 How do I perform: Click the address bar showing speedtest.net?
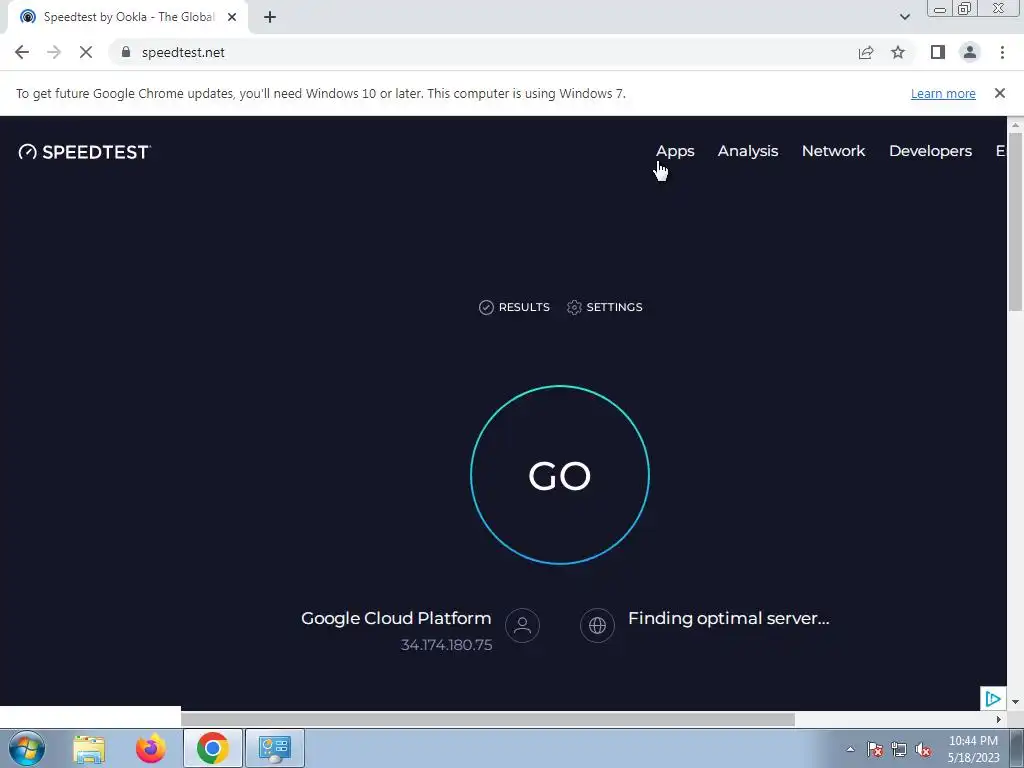click(x=483, y=52)
